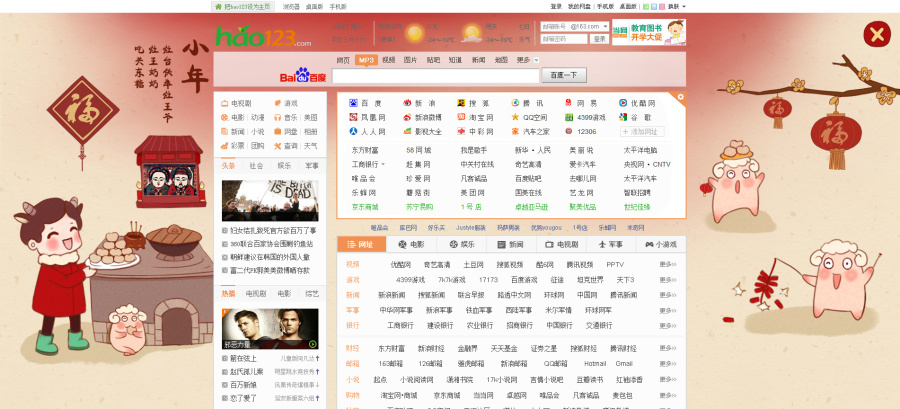Open the 4399游戏 icon link

(x=568, y=117)
